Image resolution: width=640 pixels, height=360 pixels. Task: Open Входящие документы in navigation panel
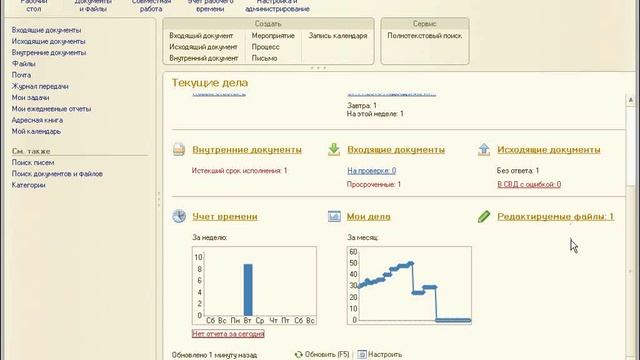pyautogui.click(x=46, y=30)
